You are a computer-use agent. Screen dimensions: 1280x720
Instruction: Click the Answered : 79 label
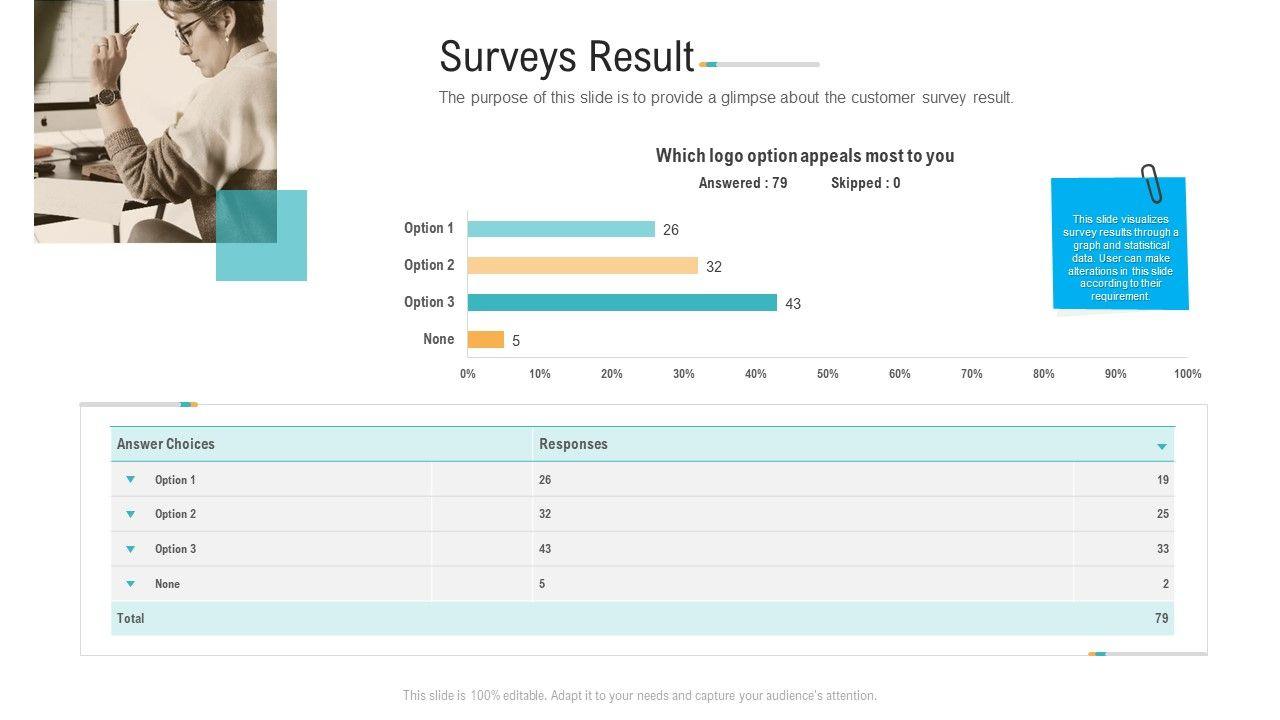tap(743, 183)
